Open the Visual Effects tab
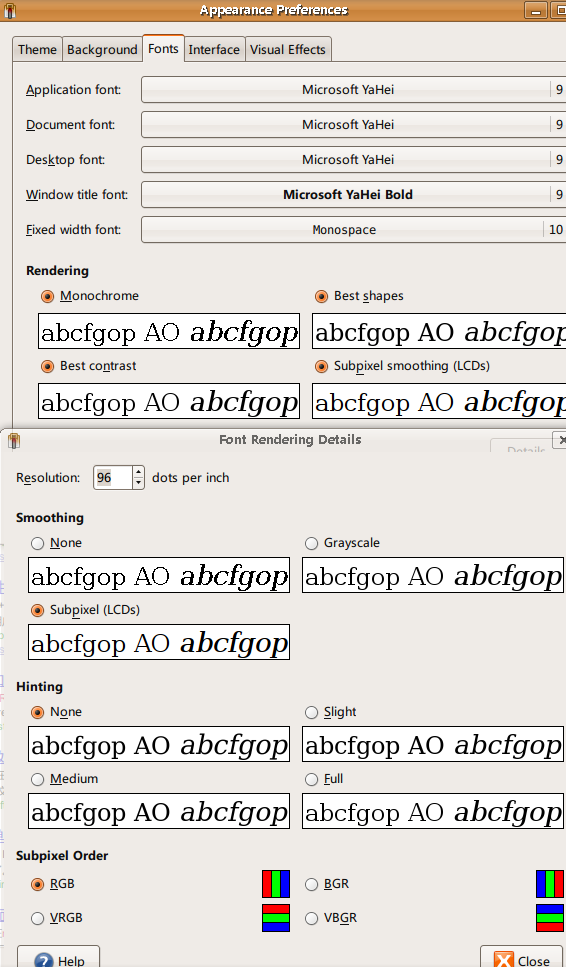This screenshot has height=967, width=566. pyautogui.click(x=287, y=49)
